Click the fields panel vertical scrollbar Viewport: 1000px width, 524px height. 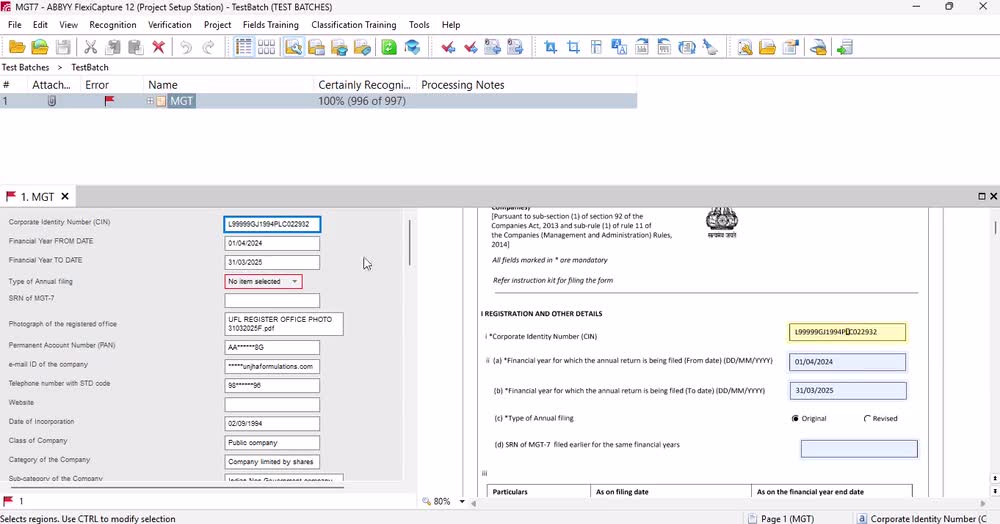[x=409, y=243]
